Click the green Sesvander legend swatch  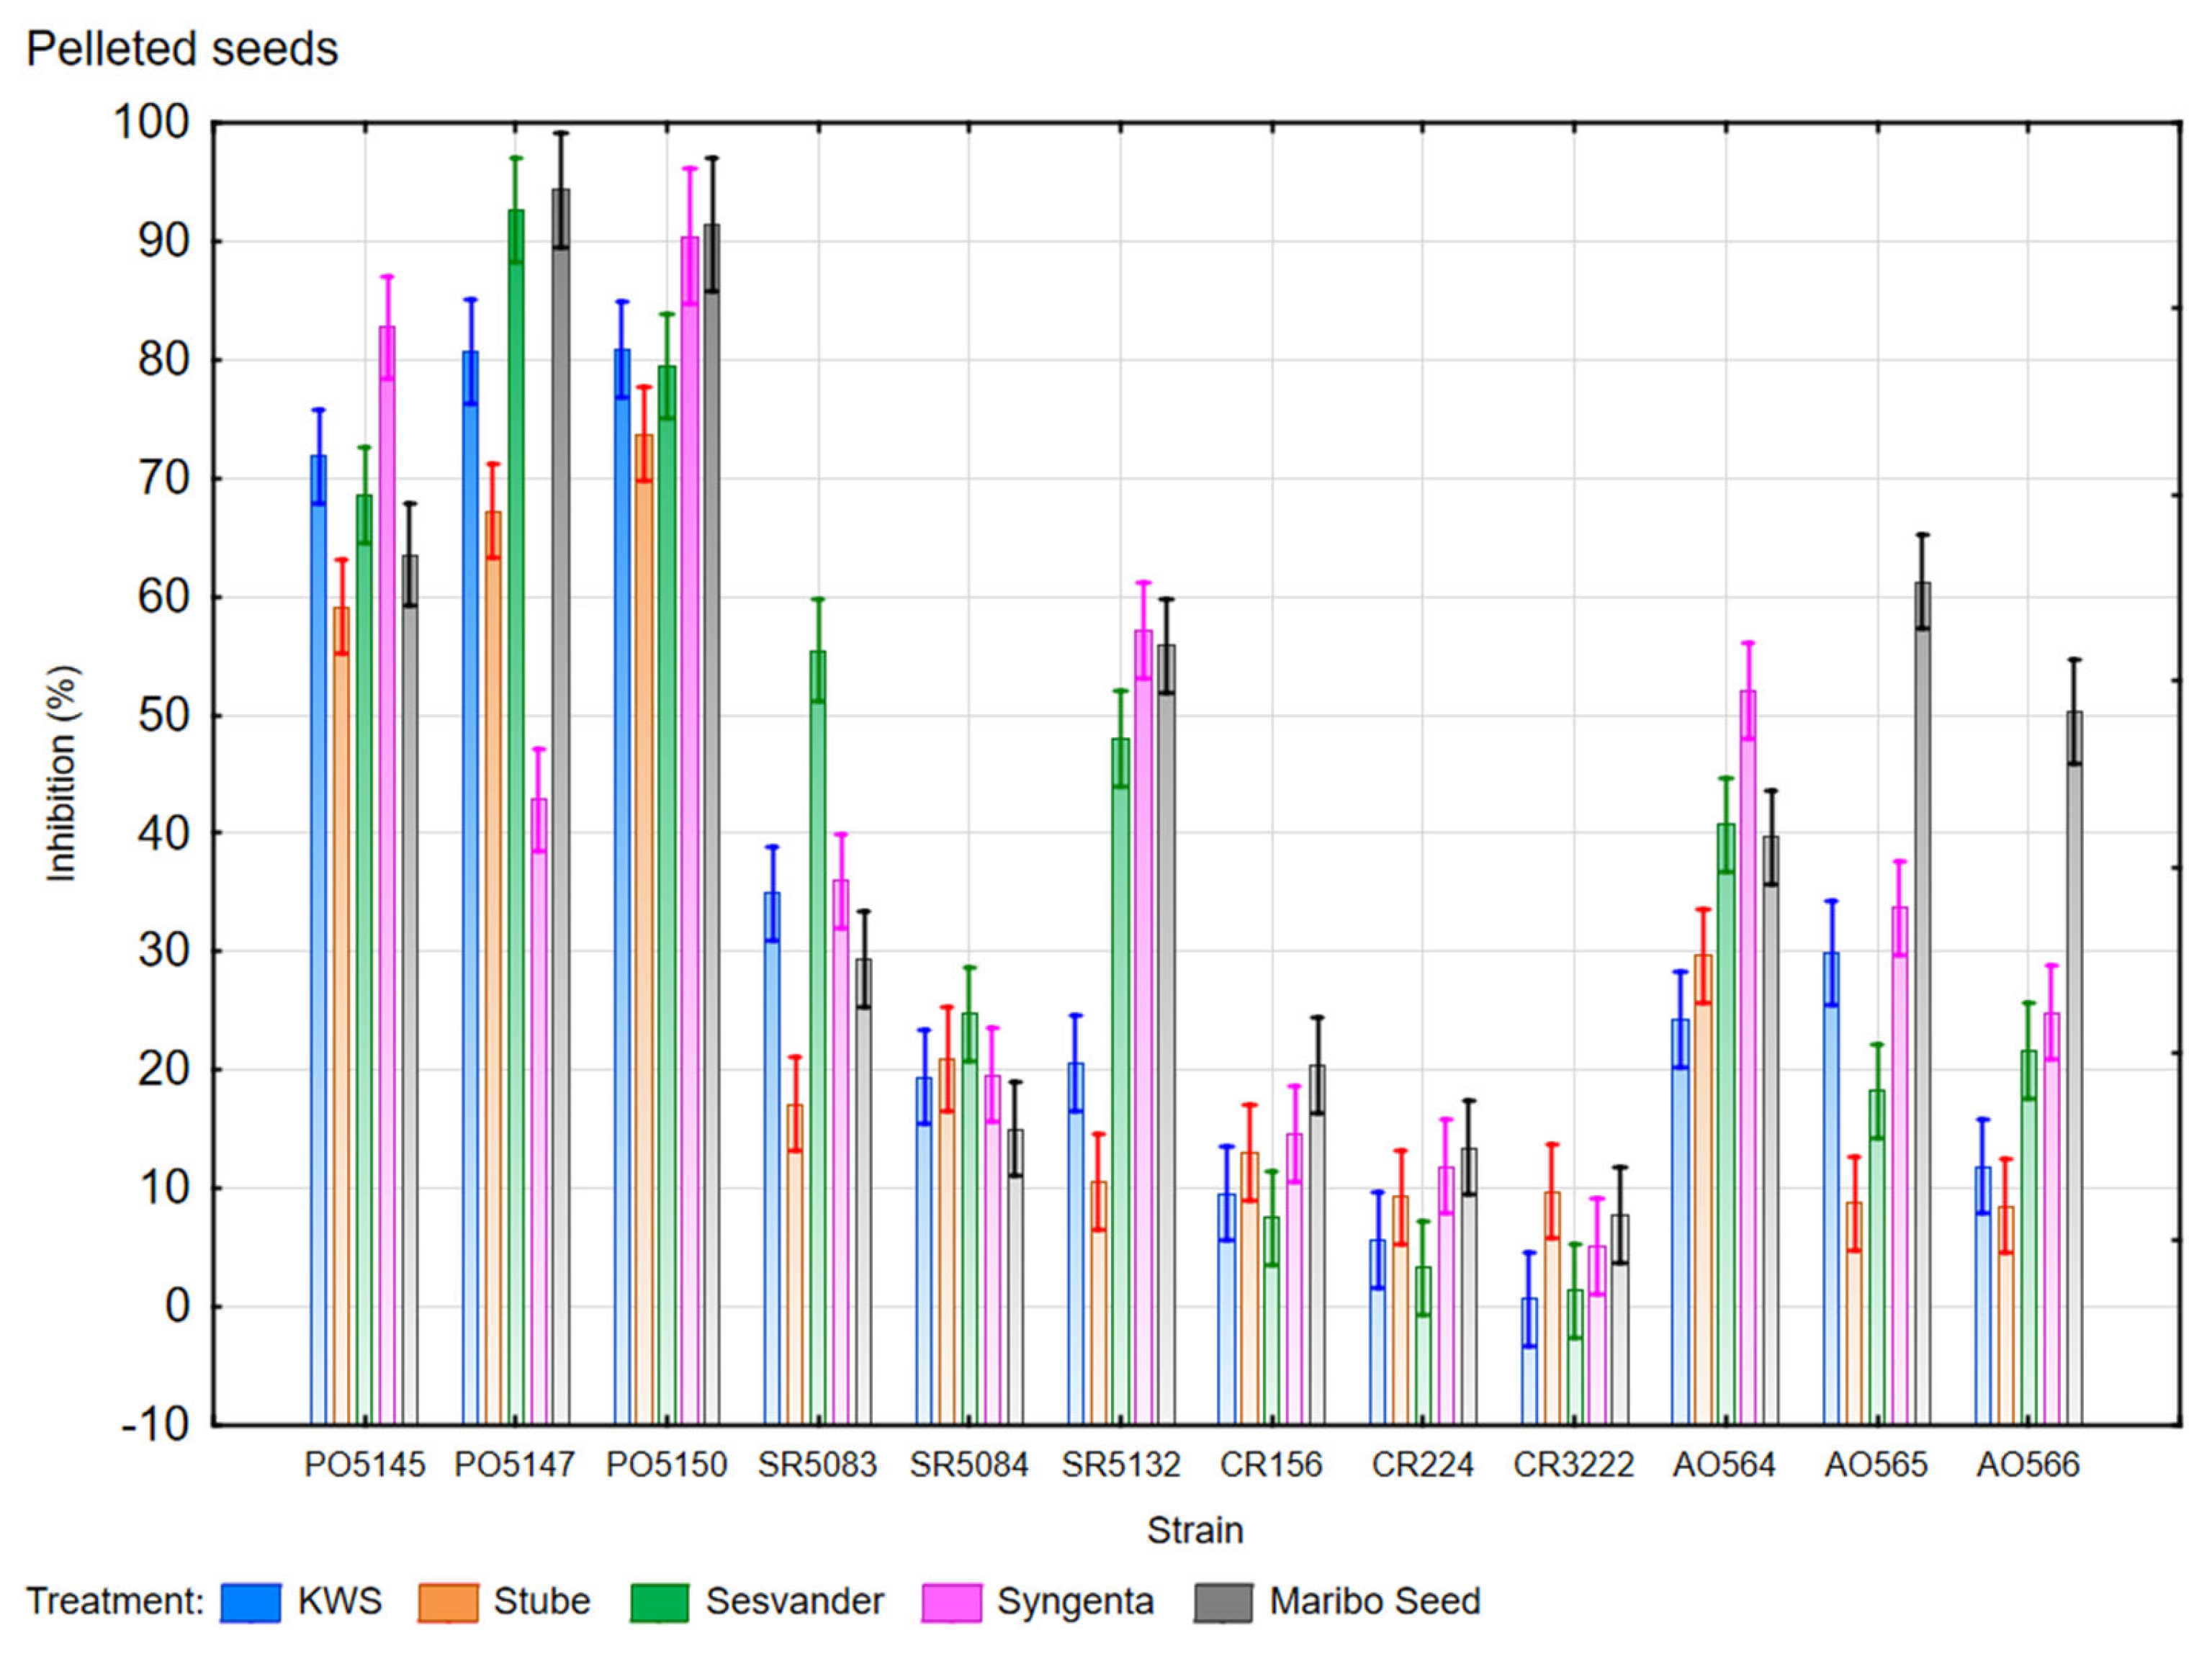659,1602
